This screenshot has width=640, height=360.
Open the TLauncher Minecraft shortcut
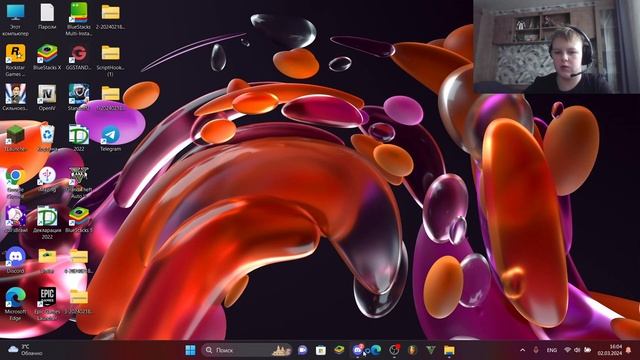pyautogui.click(x=16, y=139)
